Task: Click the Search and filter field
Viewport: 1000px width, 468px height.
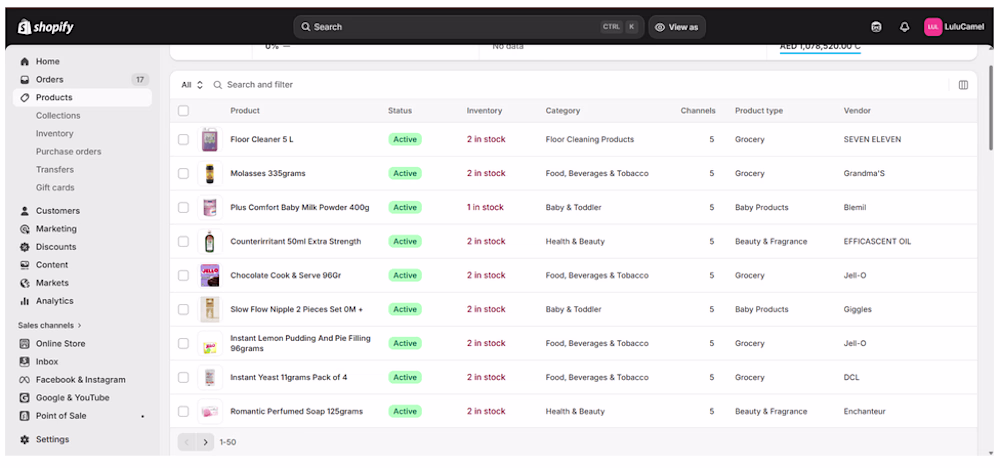Action: coord(578,85)
